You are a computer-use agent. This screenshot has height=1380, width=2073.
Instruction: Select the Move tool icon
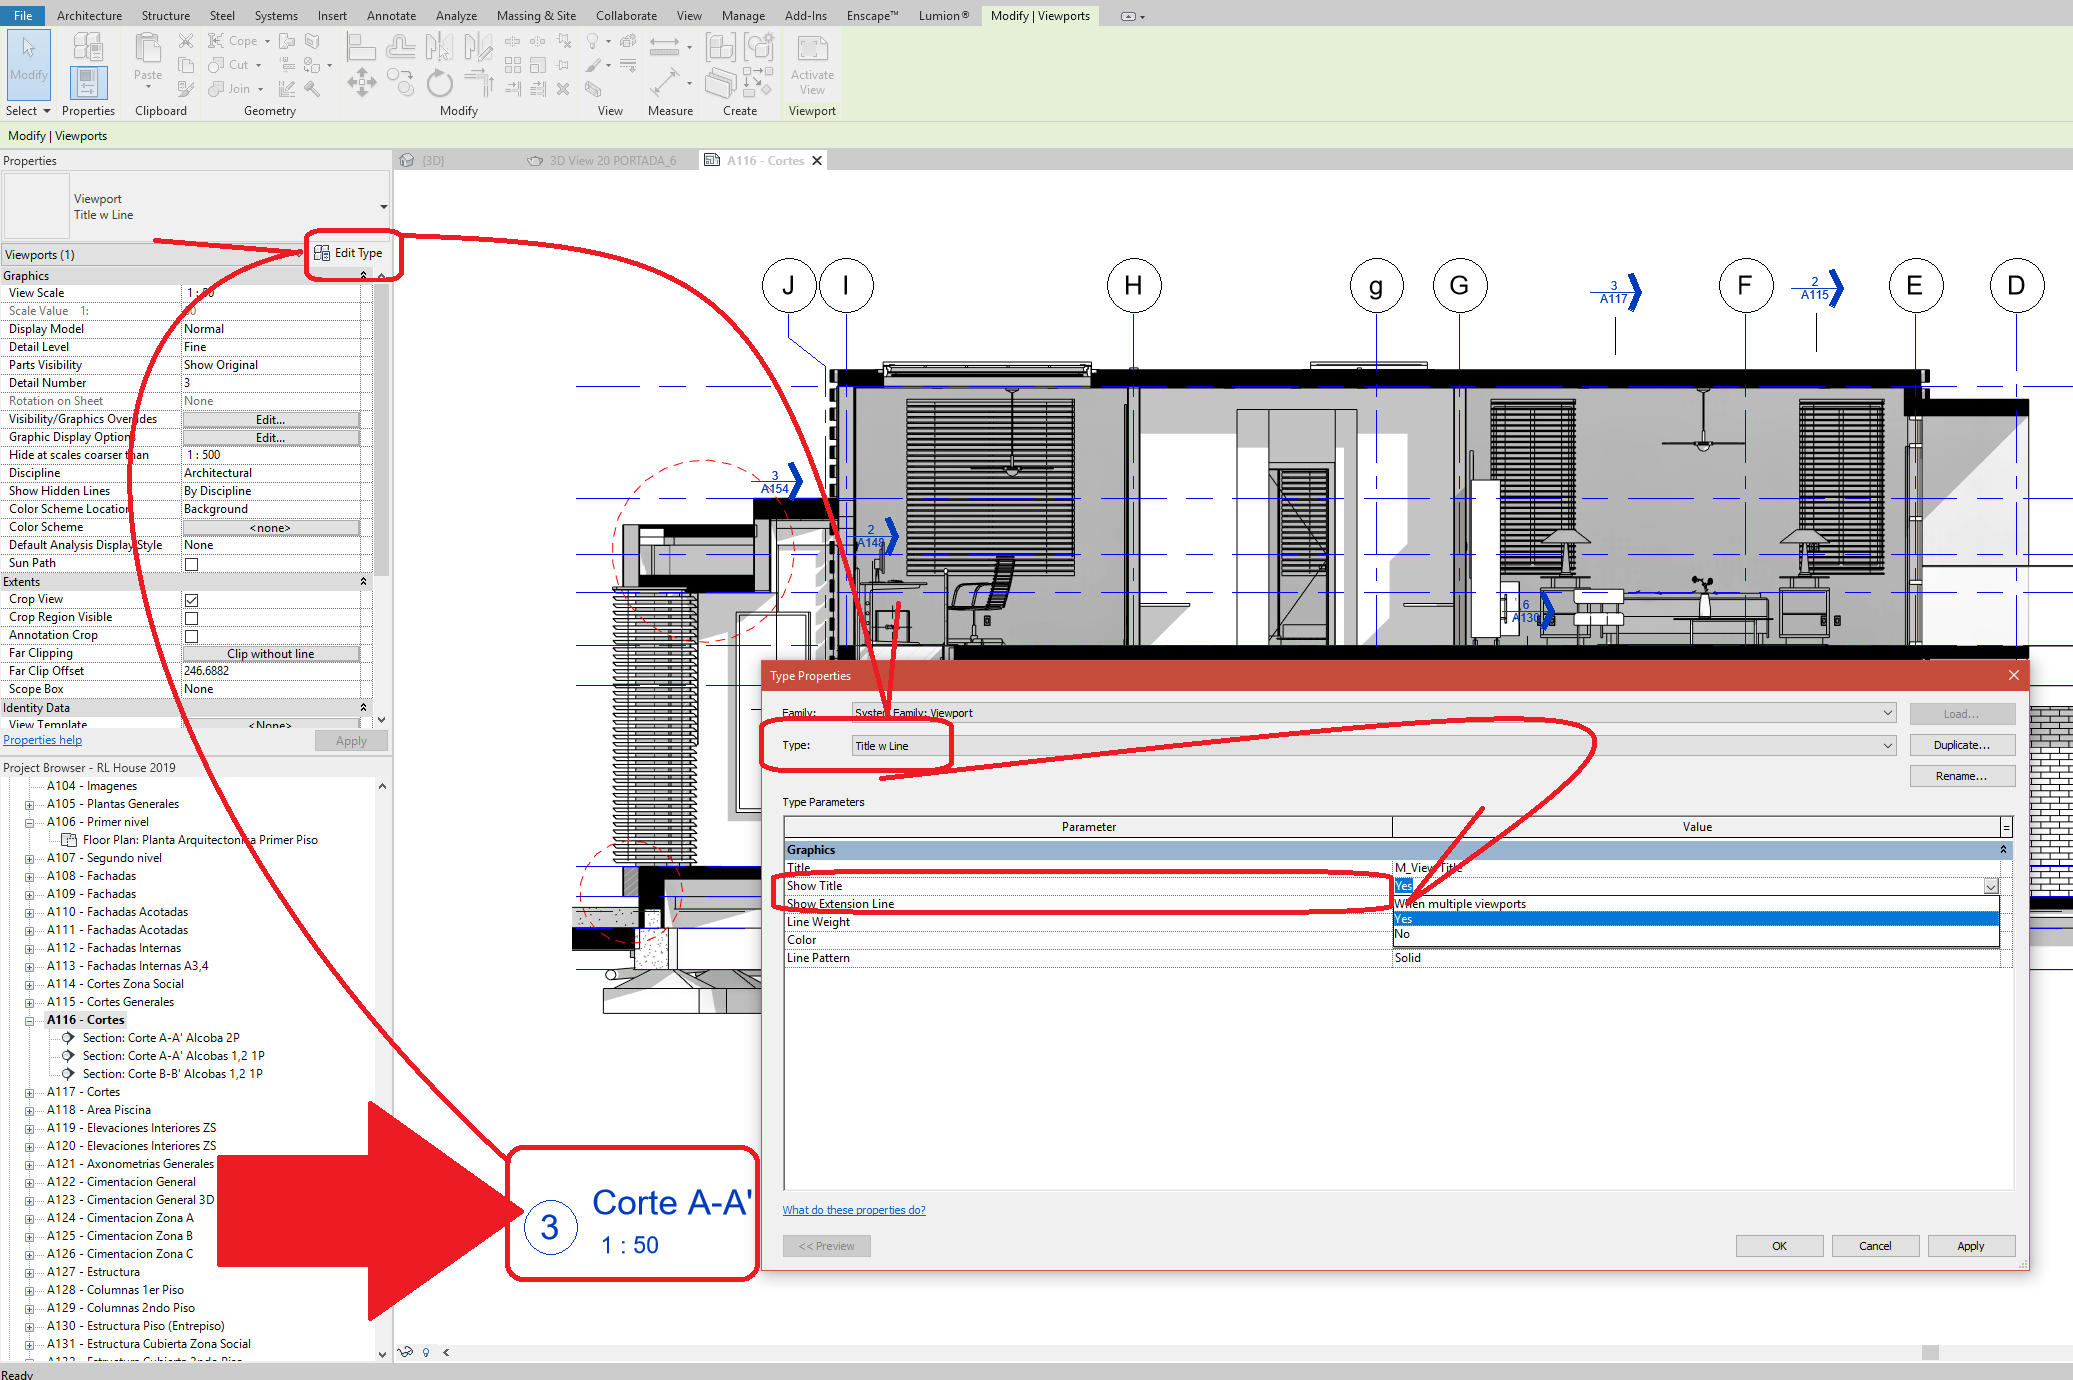click(361, 83)
